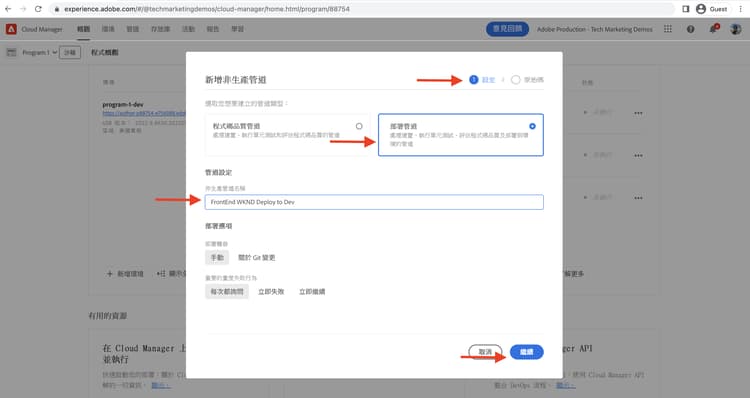Open the 環境 tab
Image resolution: width=750 pixels, height=398 pixels.
coord(108,29)
